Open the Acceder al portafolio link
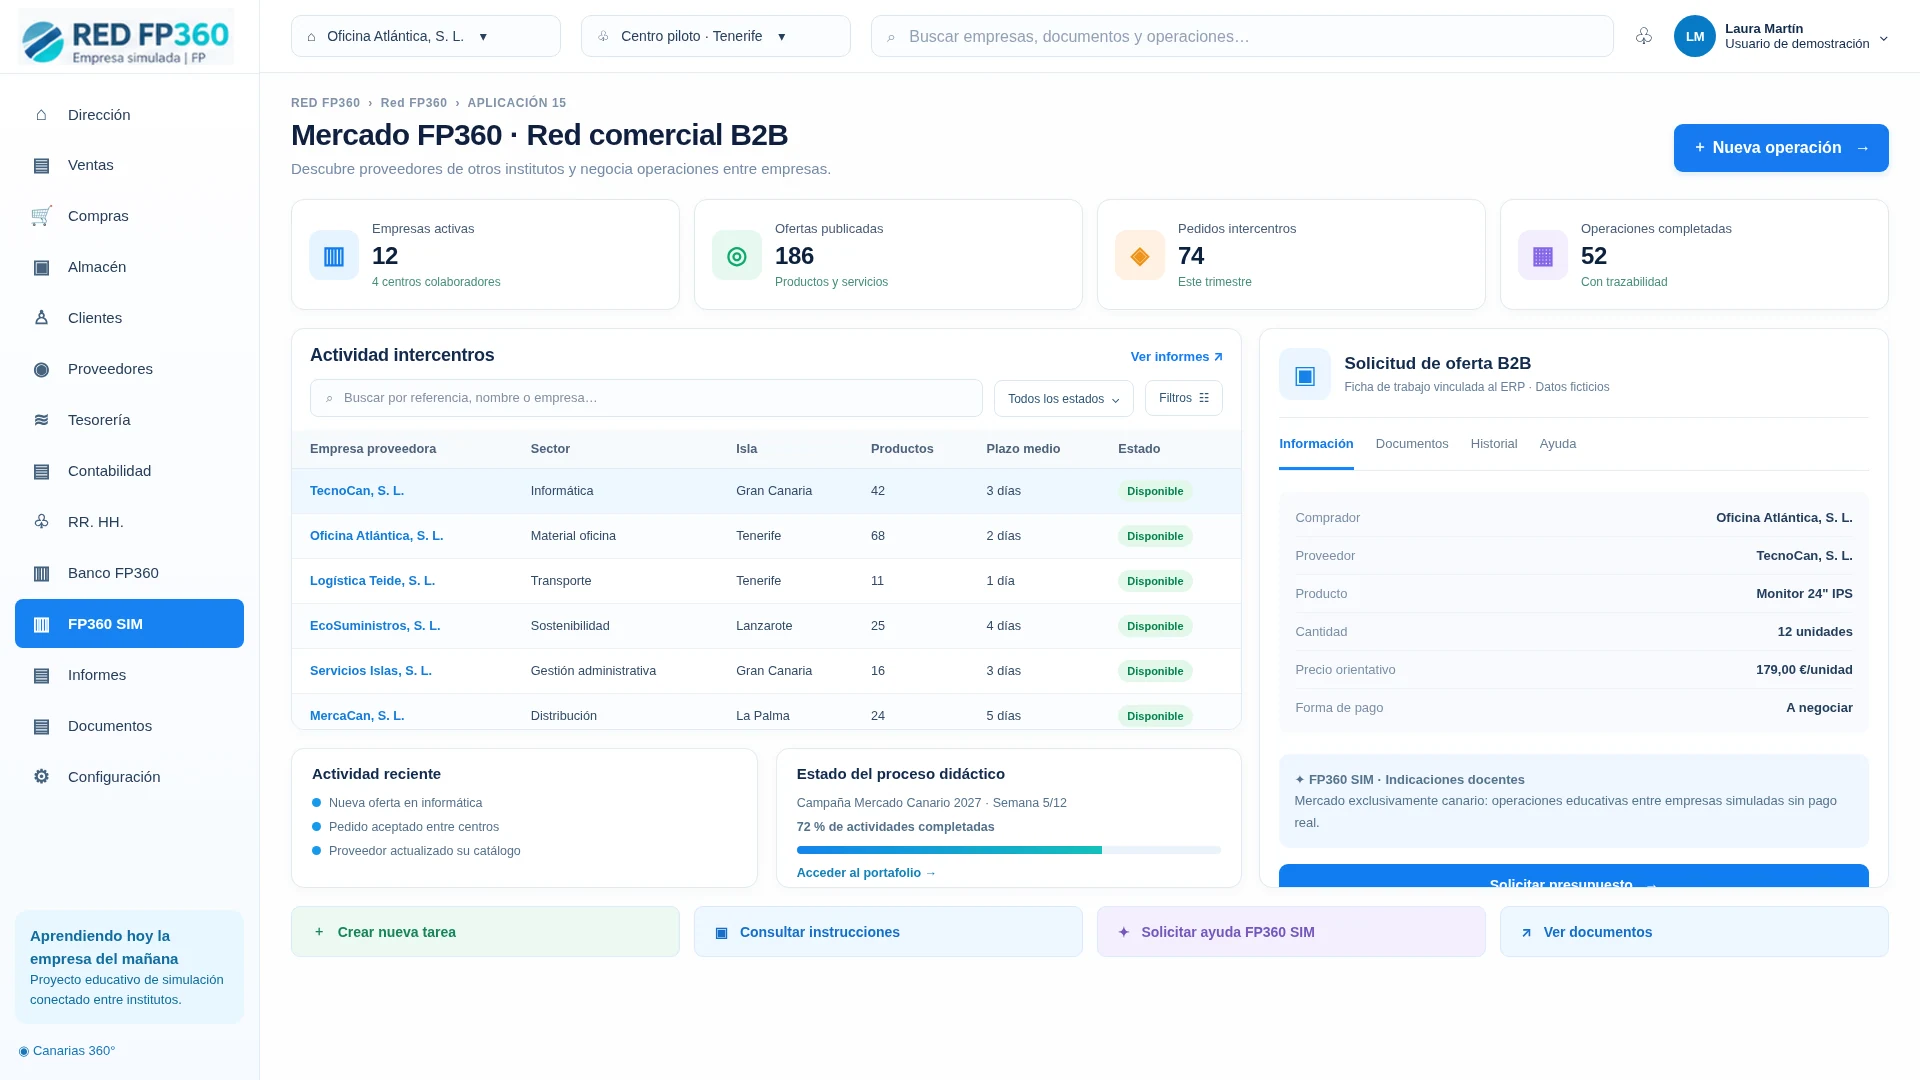The width and height of the screenshot is (1920, 1080). [x=866, y=873]
